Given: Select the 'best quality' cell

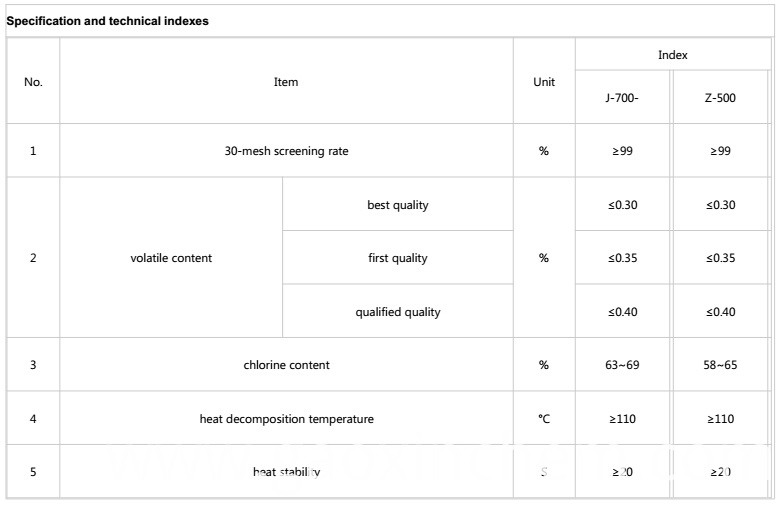Looking at the screenshot, I should [398, 204].
